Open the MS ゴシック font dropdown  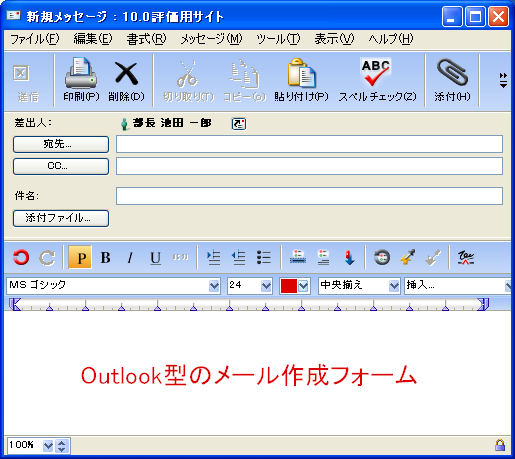coord(214,286)
